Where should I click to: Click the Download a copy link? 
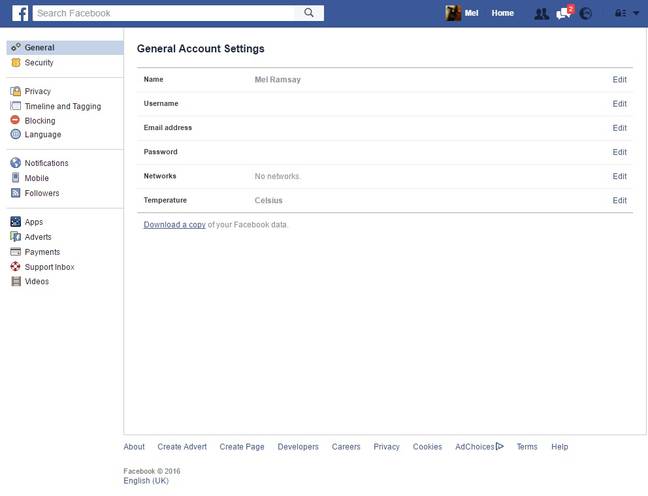click(x=174, y=224)
